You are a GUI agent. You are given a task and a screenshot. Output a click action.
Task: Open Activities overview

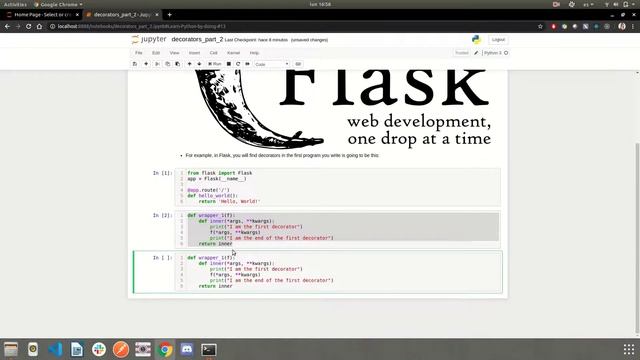(x=15, y=4)
